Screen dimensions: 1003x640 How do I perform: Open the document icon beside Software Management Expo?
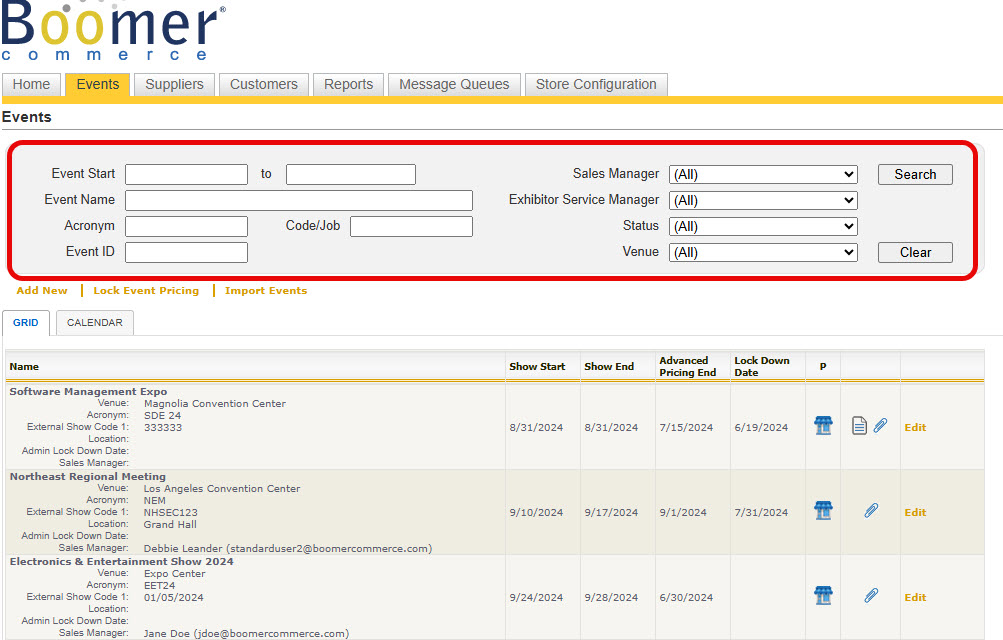(x=859, y=425)
